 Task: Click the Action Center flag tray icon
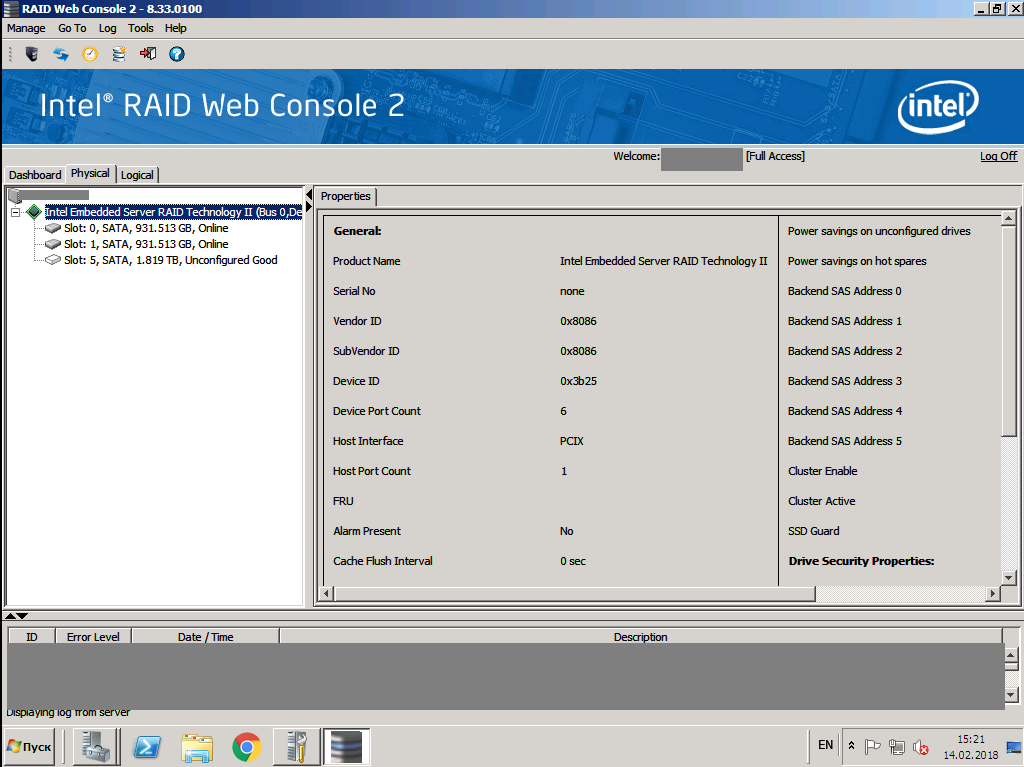point(872,746)
